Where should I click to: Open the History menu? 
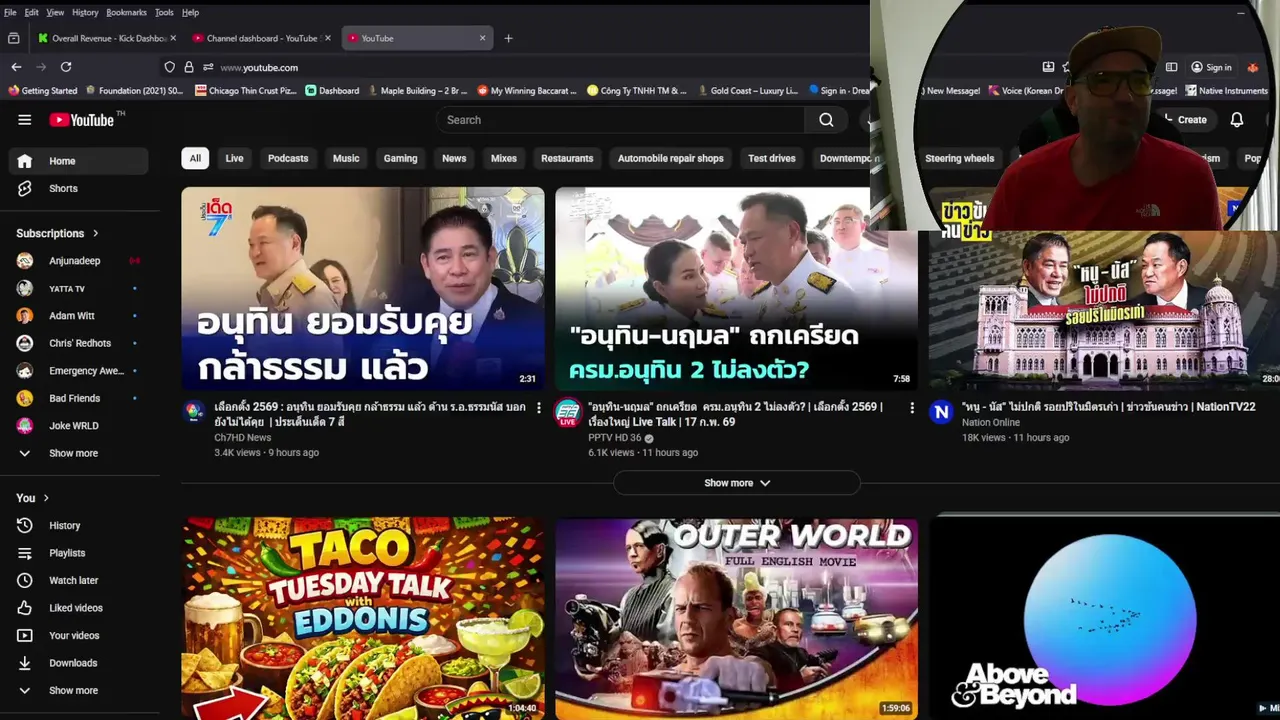click(85, 12)
